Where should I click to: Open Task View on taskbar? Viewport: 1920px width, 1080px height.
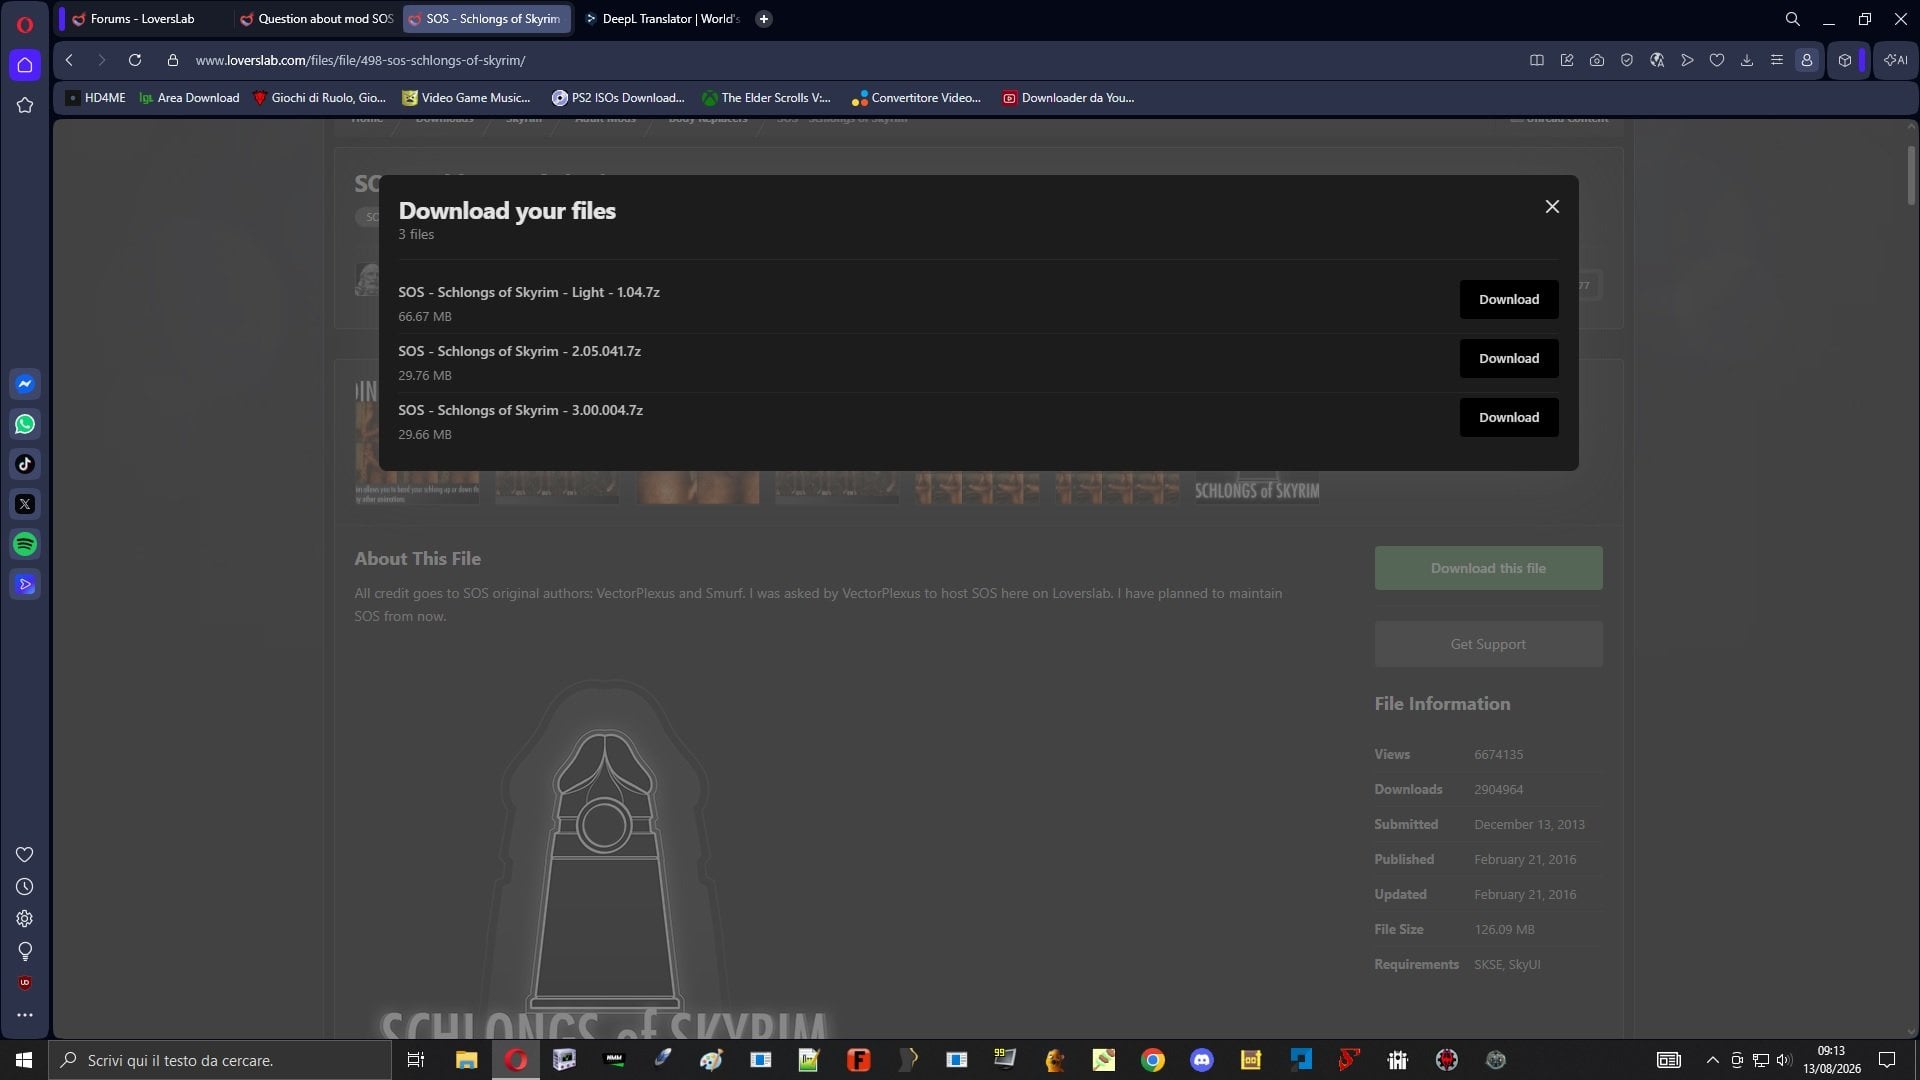tap(416, 1060)
